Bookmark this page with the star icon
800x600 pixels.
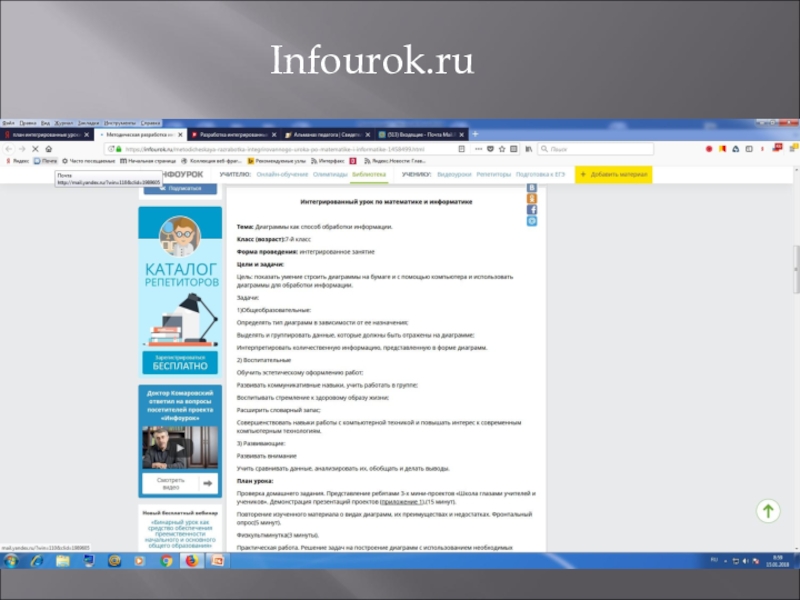tap(502, 149)
